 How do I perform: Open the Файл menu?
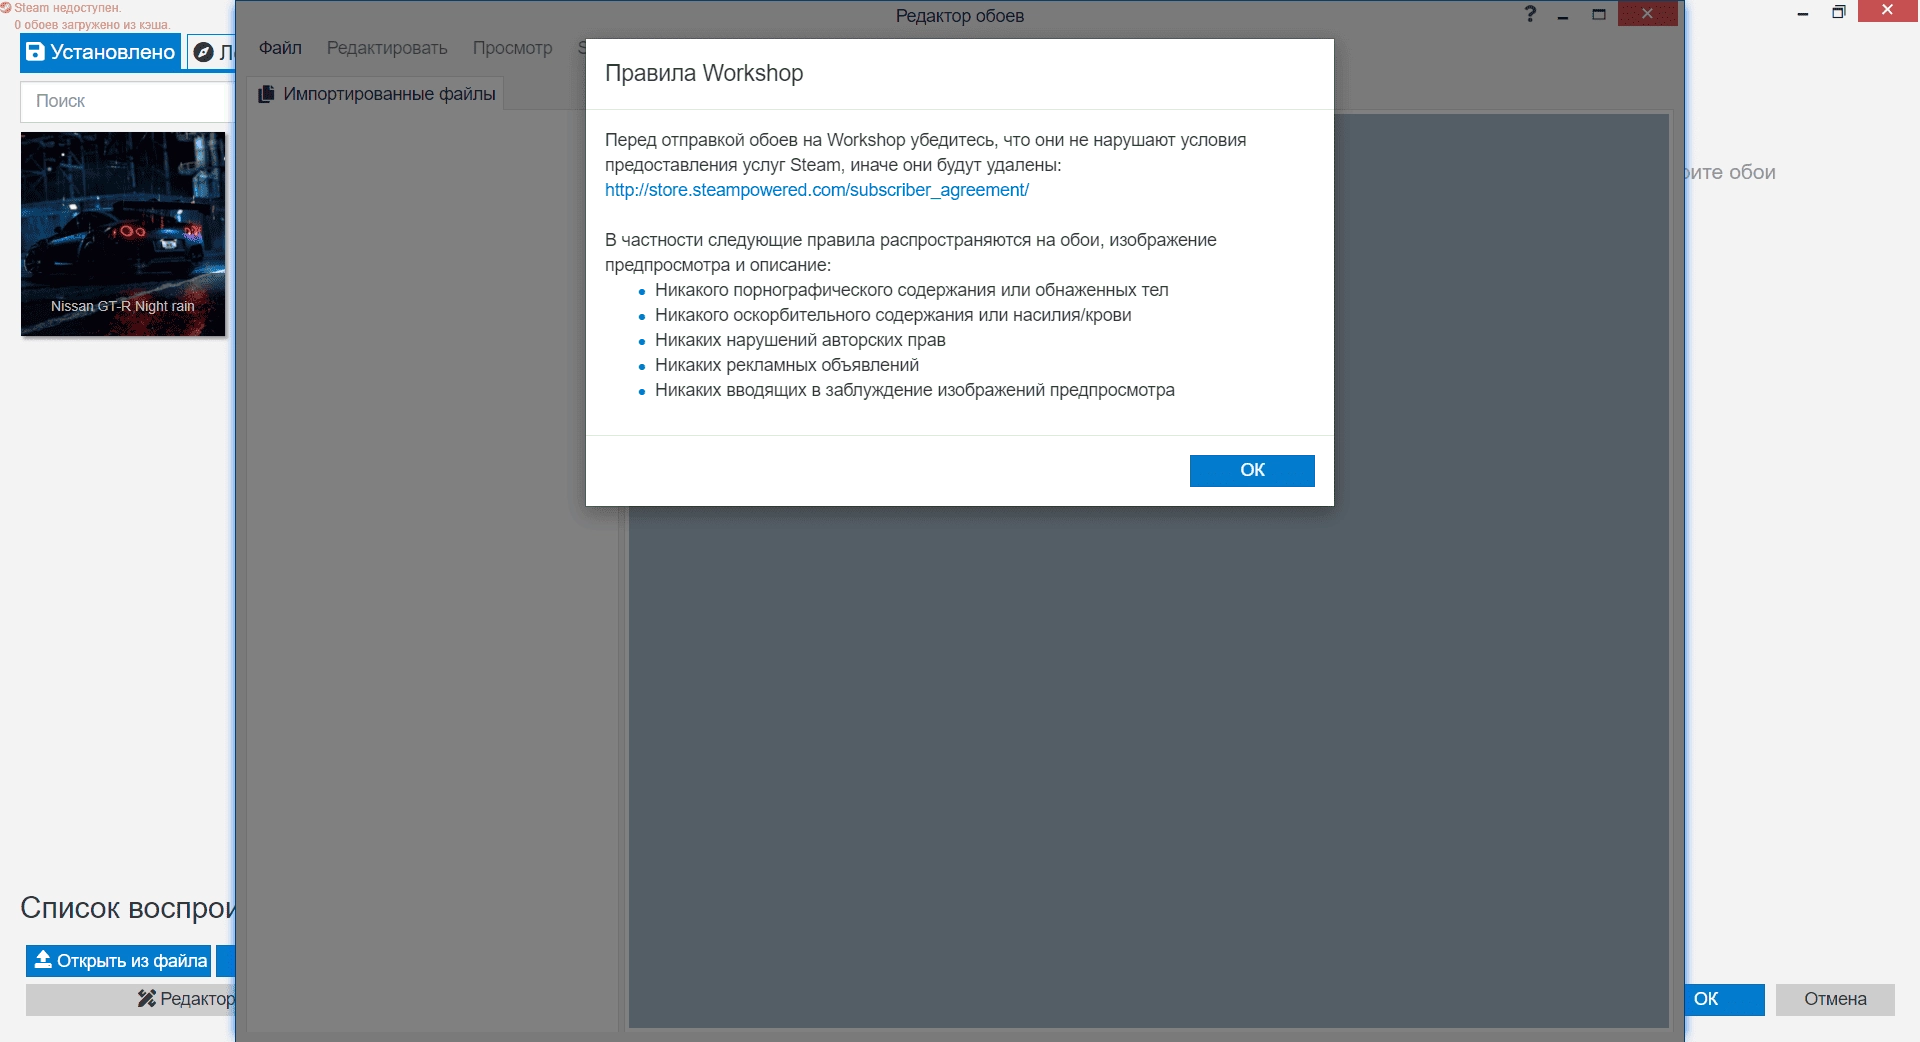[280, 48]
